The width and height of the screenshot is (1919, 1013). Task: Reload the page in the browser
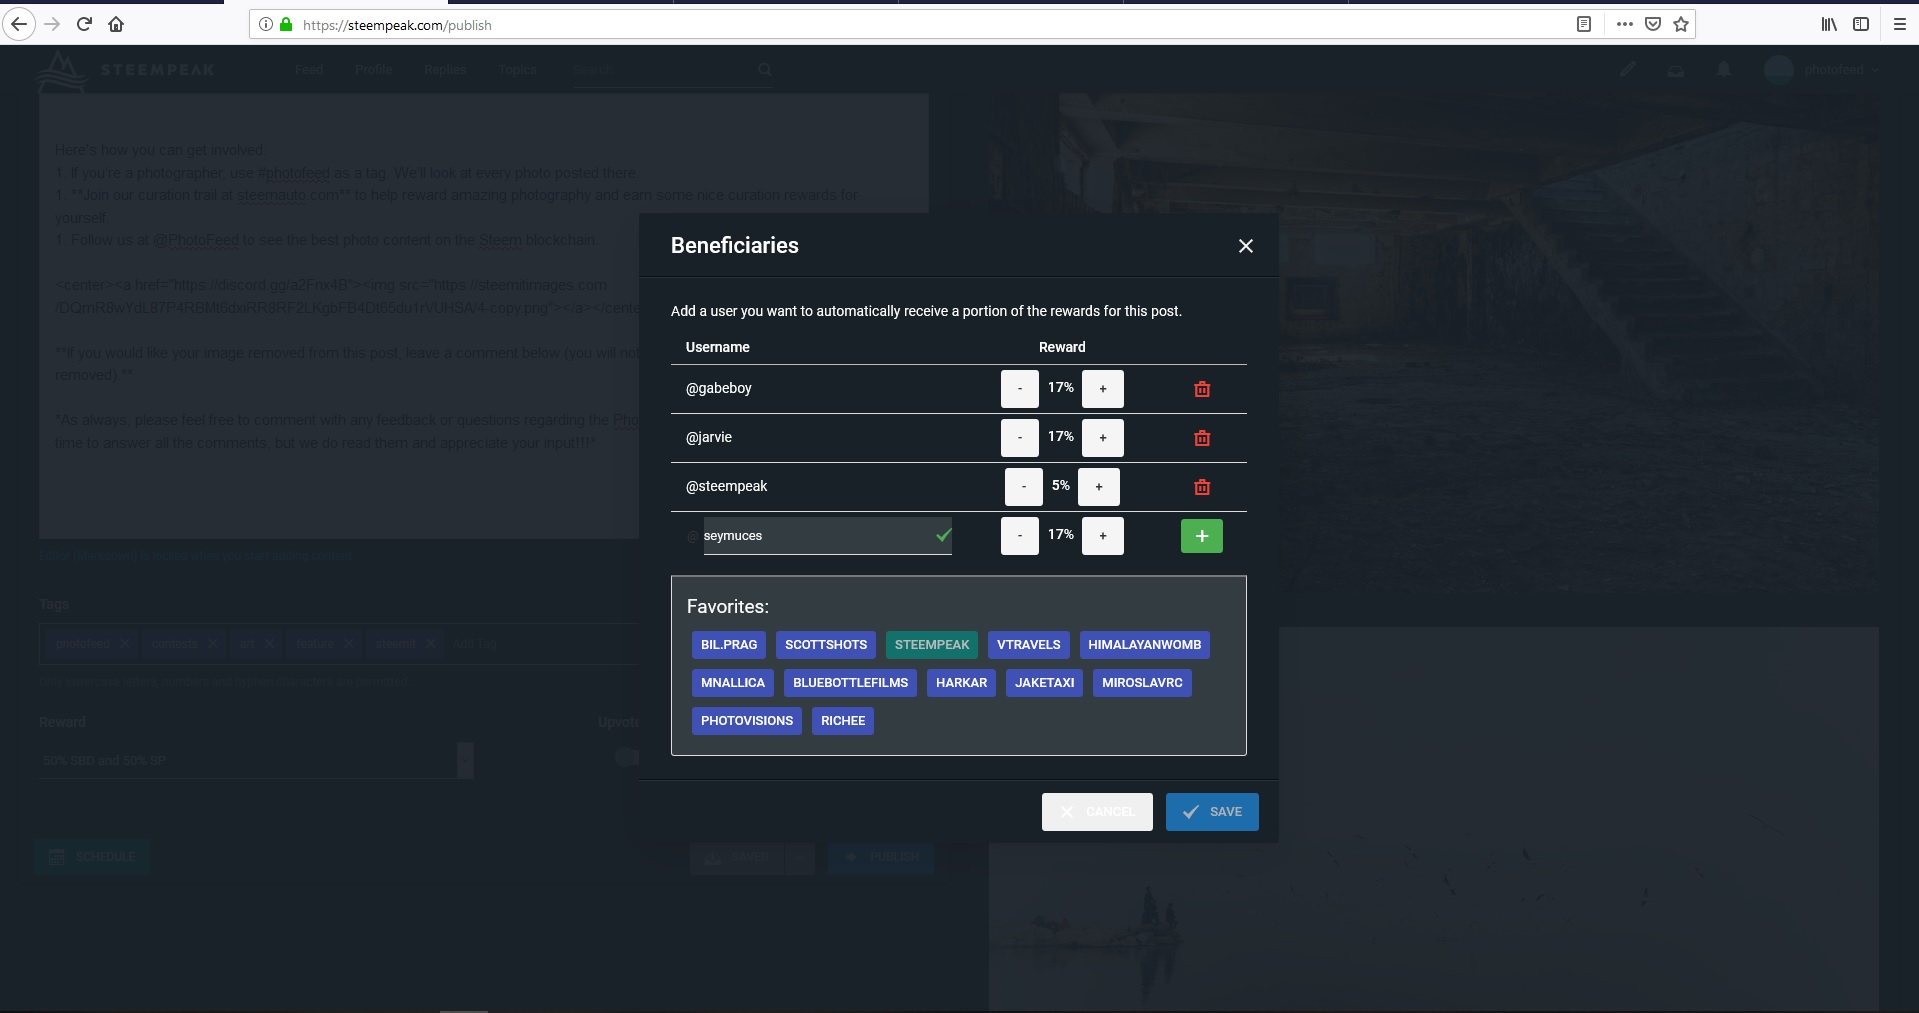point(84,24)
